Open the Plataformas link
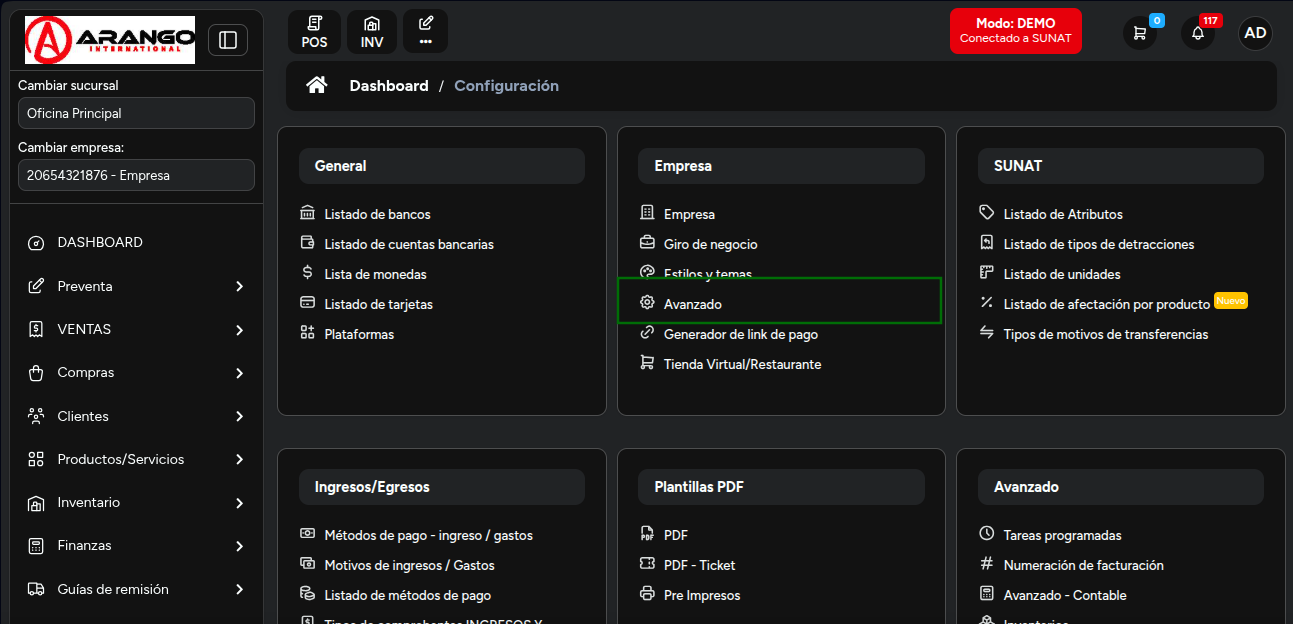The height and width of the screenshot is (624, 1293). [359, 334]
